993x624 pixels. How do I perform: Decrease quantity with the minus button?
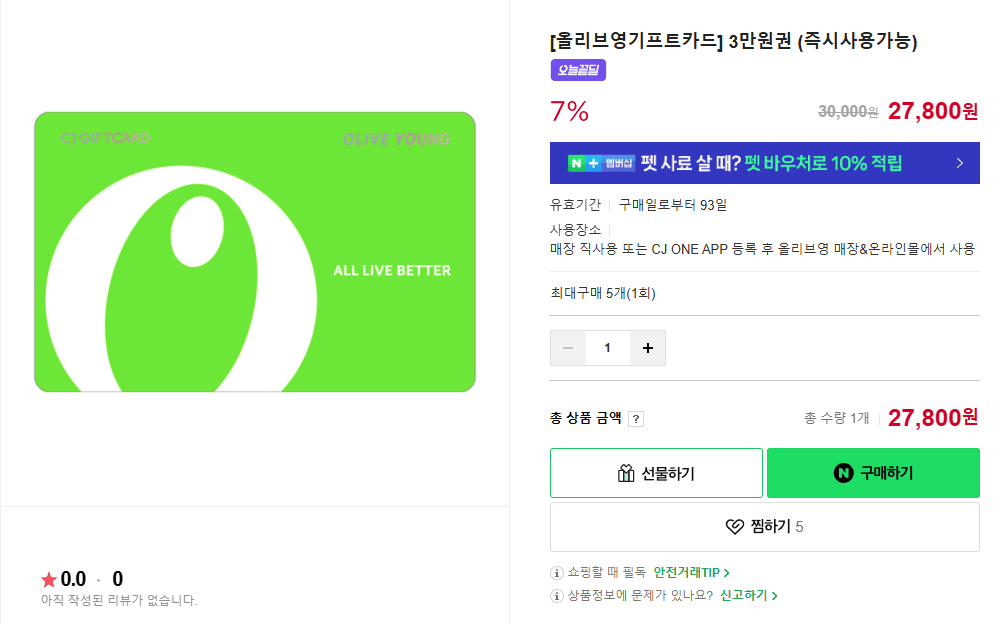click(568, 348)
